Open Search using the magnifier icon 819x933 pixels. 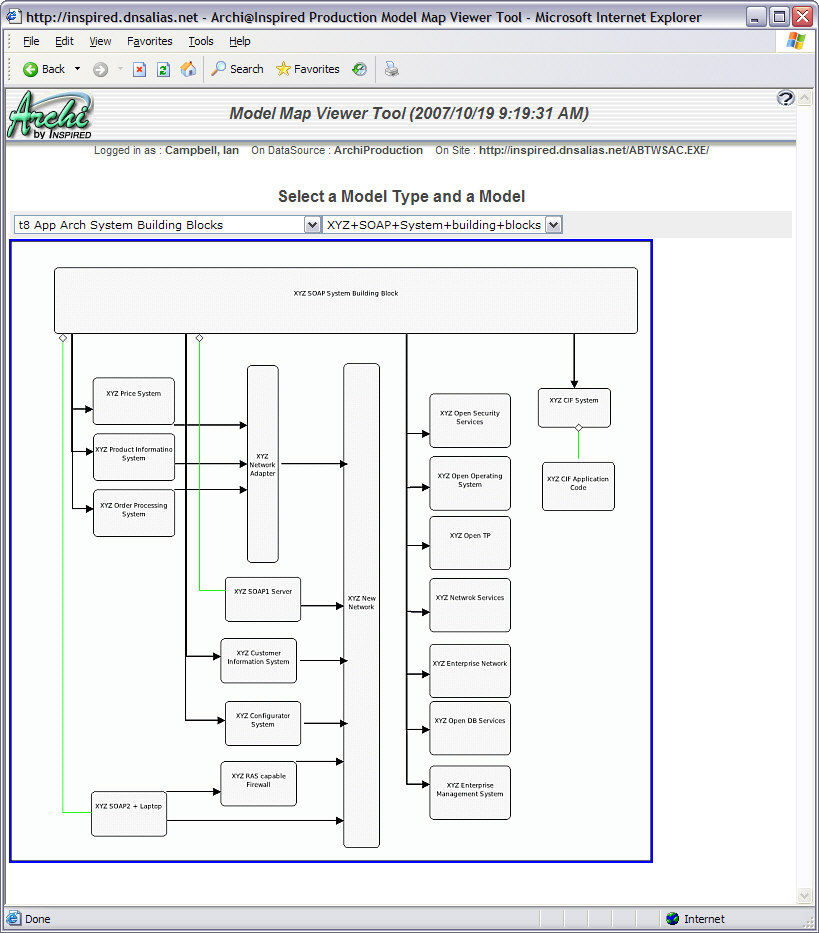218,69
